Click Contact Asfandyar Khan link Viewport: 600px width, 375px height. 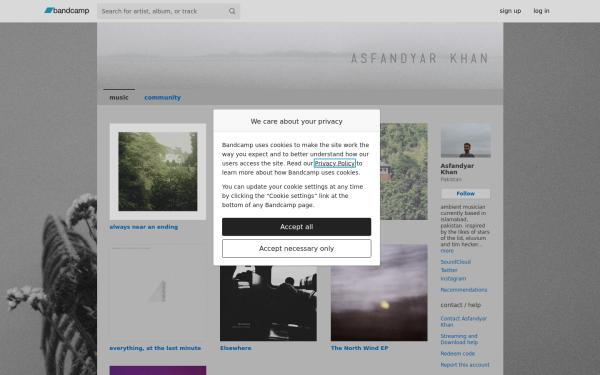click(x=463, y=321)
